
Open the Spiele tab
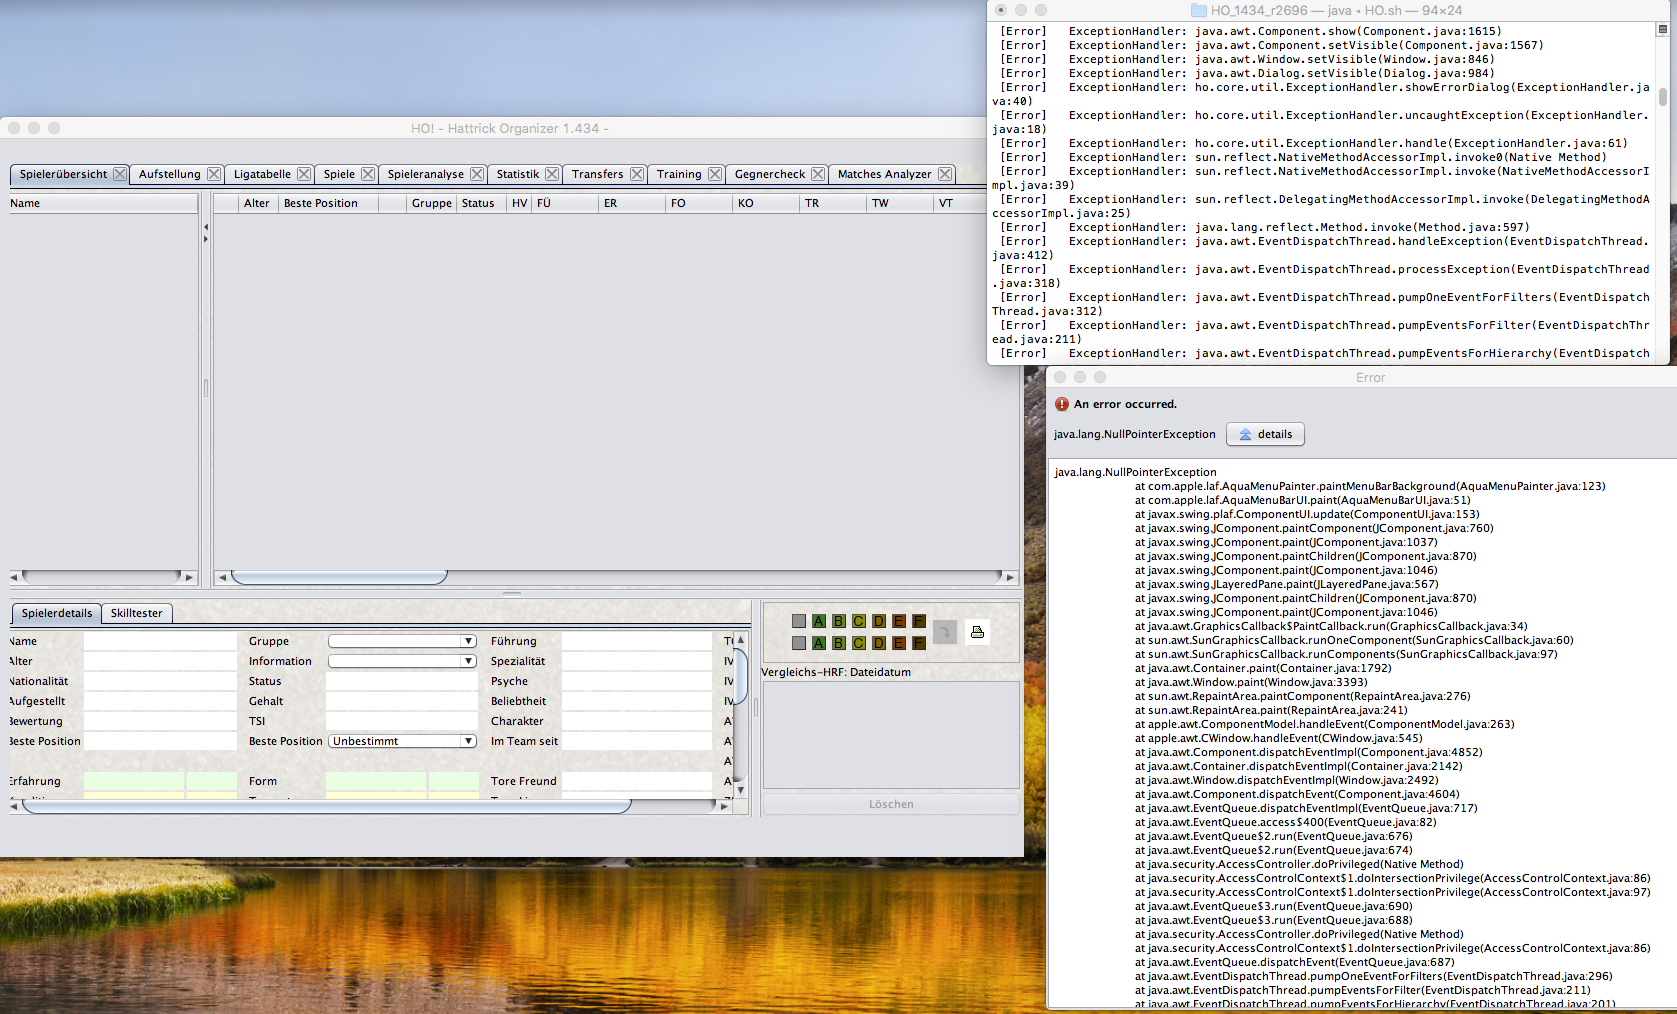(339, 174)
